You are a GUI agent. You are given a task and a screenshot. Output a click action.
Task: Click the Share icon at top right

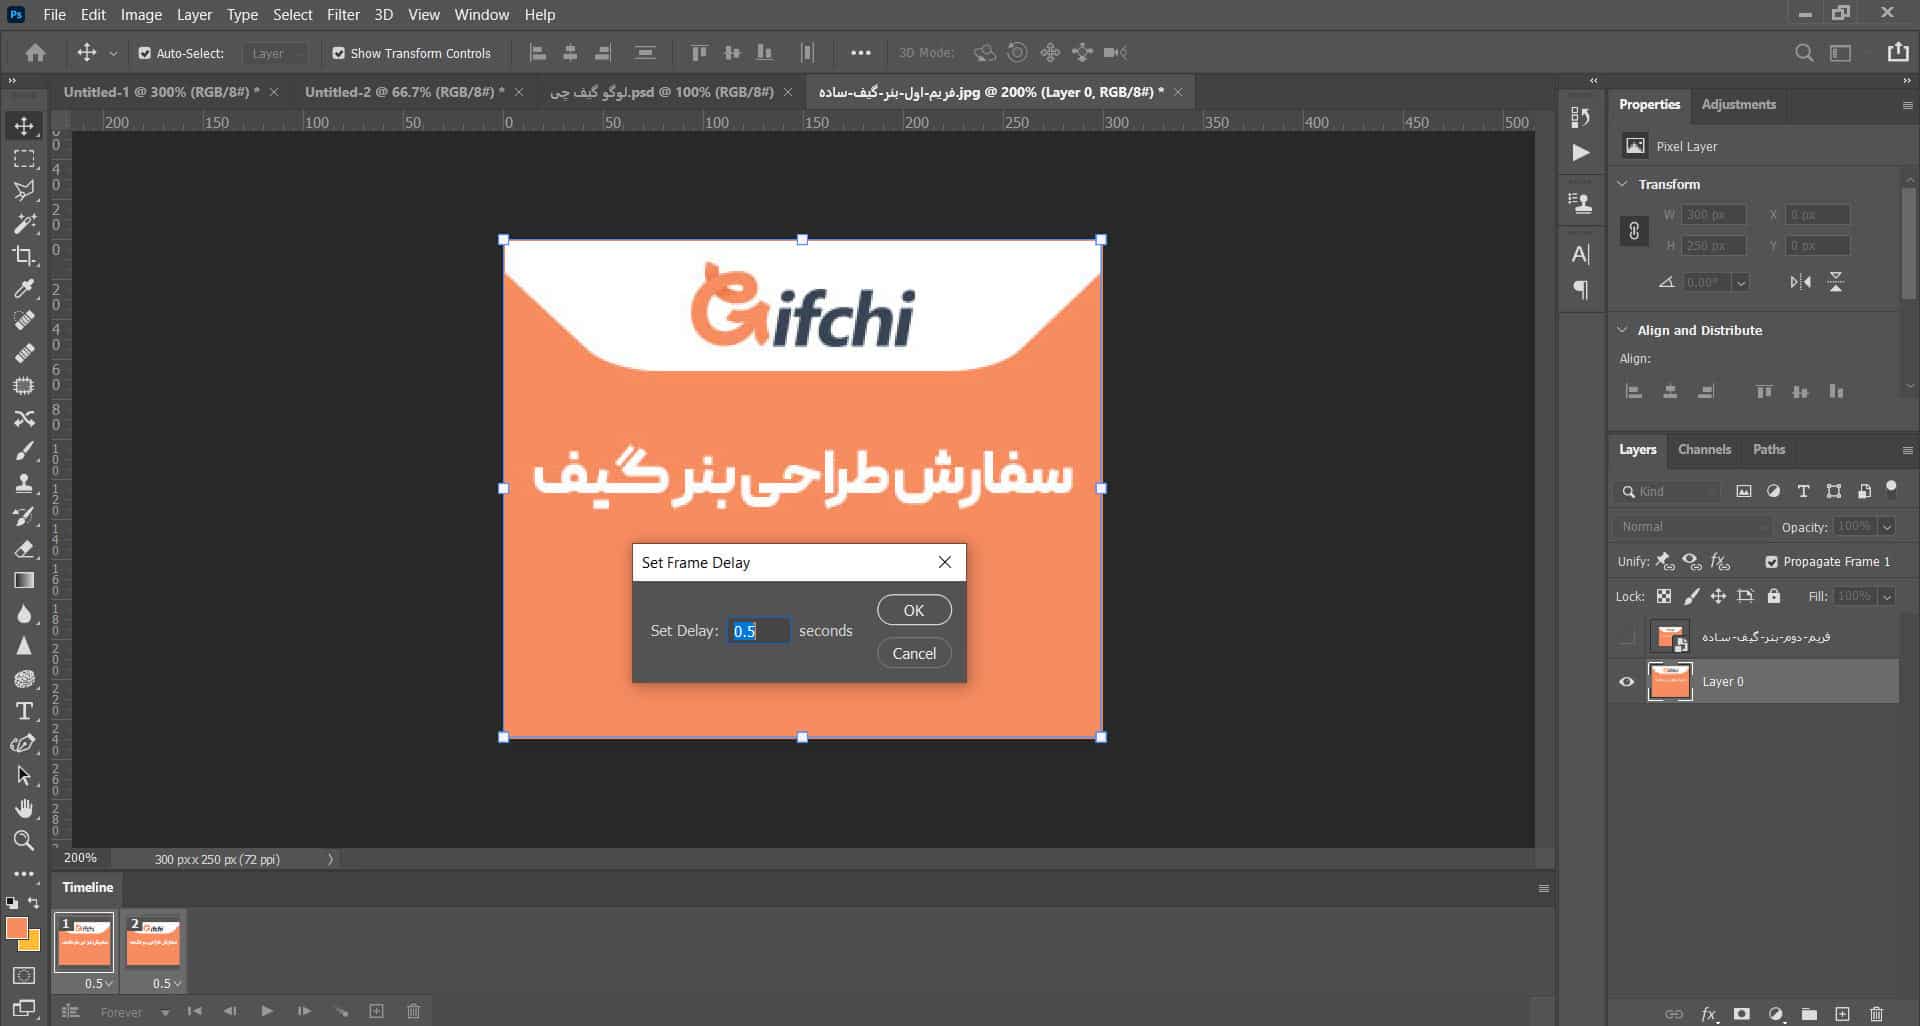coord(1897,53)
